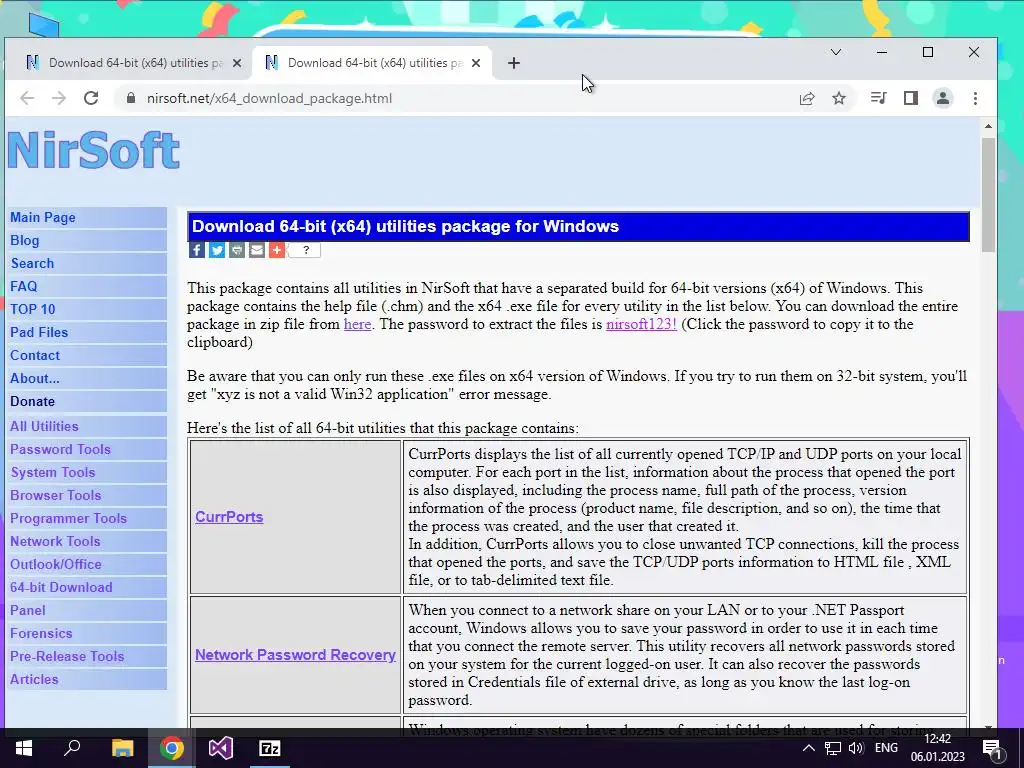Open Main Page in sidebar
Image resolution: width=1024 pixels, height=768 pixels.
[42, 217]
